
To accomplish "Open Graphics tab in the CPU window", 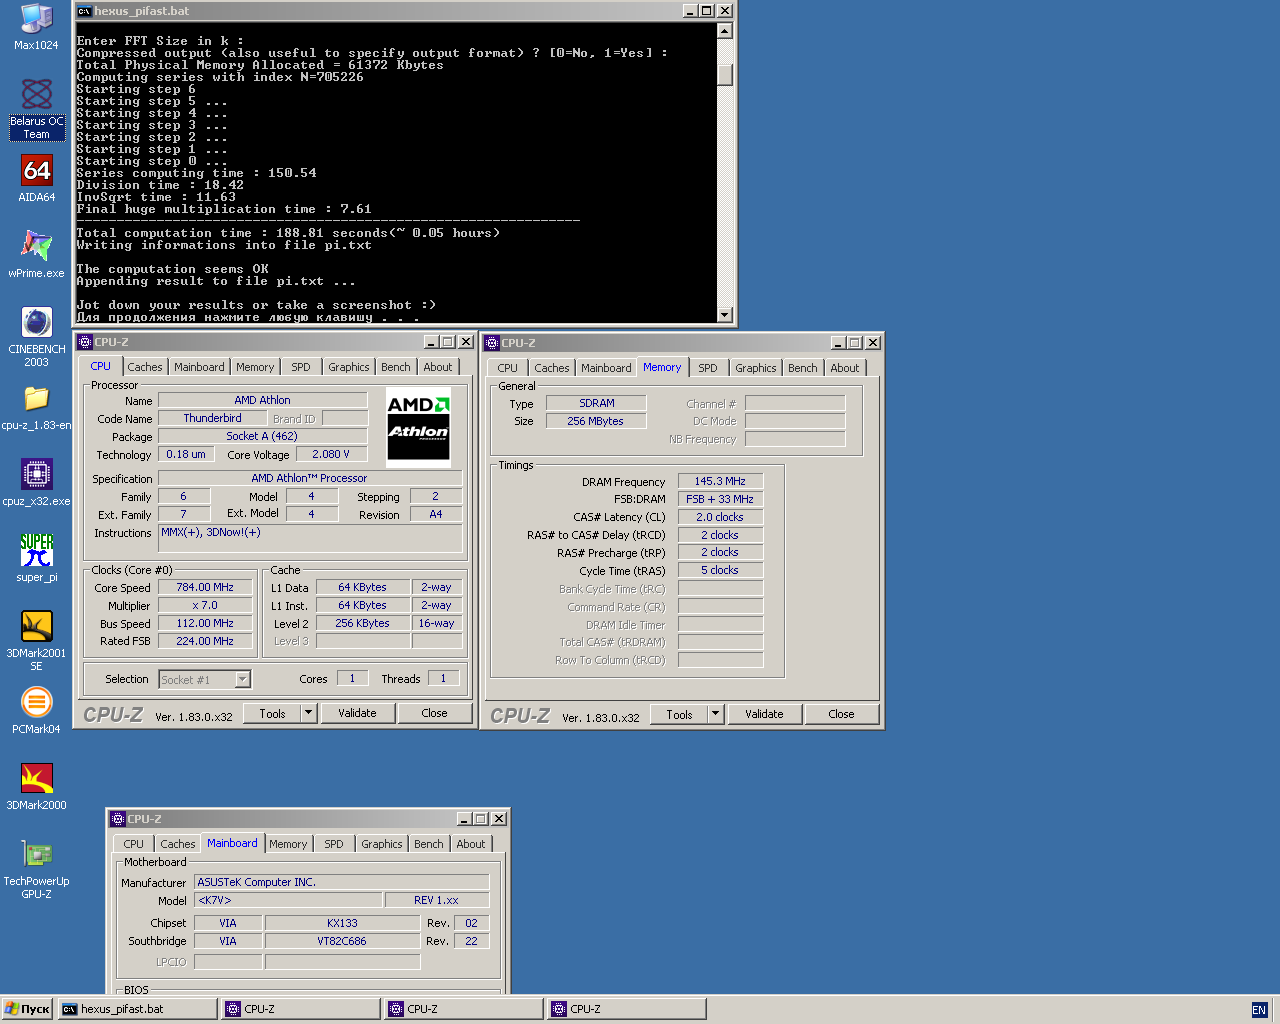I will point(349,367).
